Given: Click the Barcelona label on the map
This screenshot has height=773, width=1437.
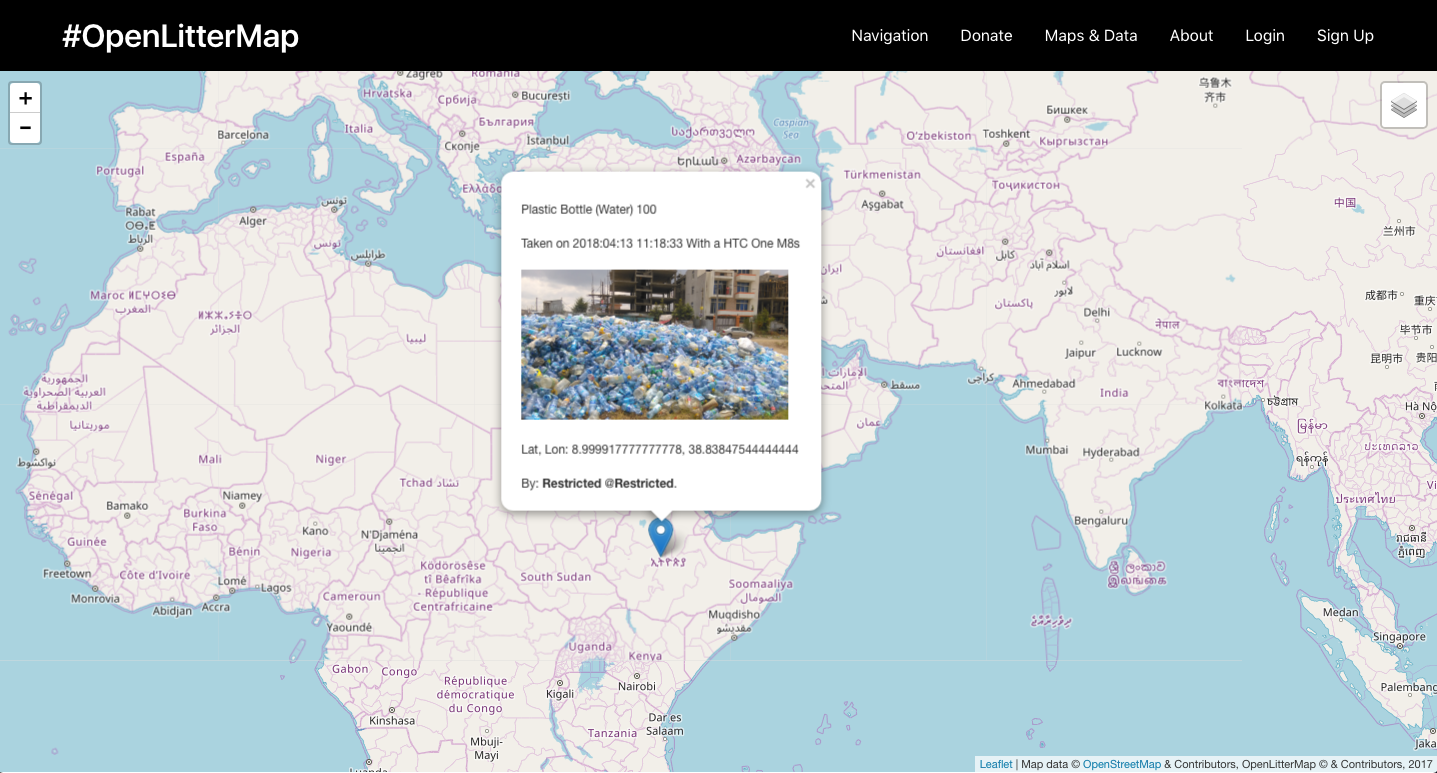Looking at the screenshot, I should point(243,134).
